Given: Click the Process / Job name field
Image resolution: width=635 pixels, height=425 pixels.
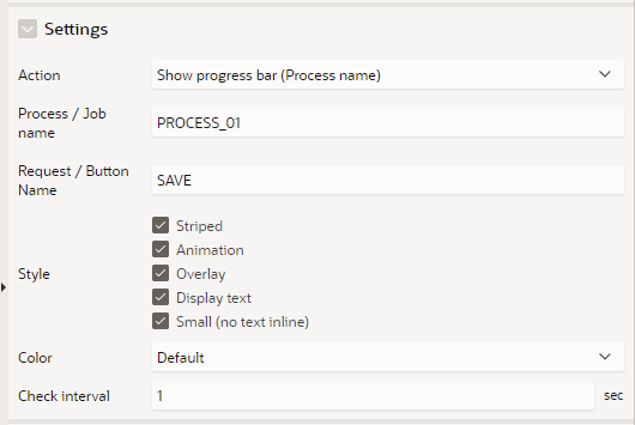Looking at the screenshot, I should (388, 123).
